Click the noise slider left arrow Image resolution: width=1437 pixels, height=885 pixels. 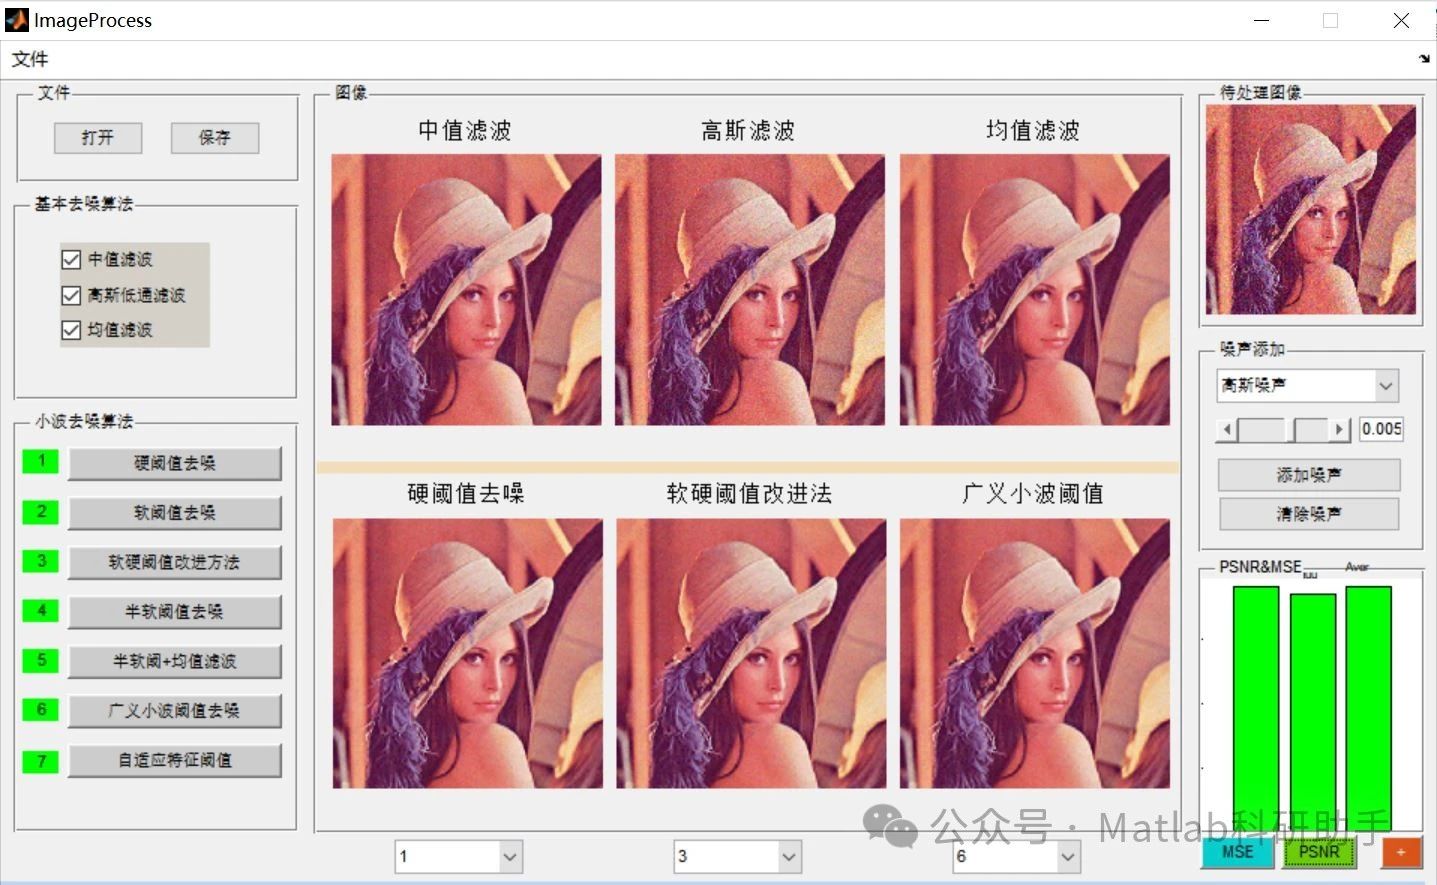[x=1227, y=430]
